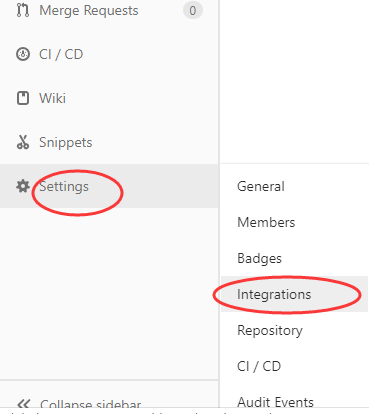The height and width of the screenshot is (414, 369).
Task: Open Repository settings from submenu
Action: click(270, 331)
